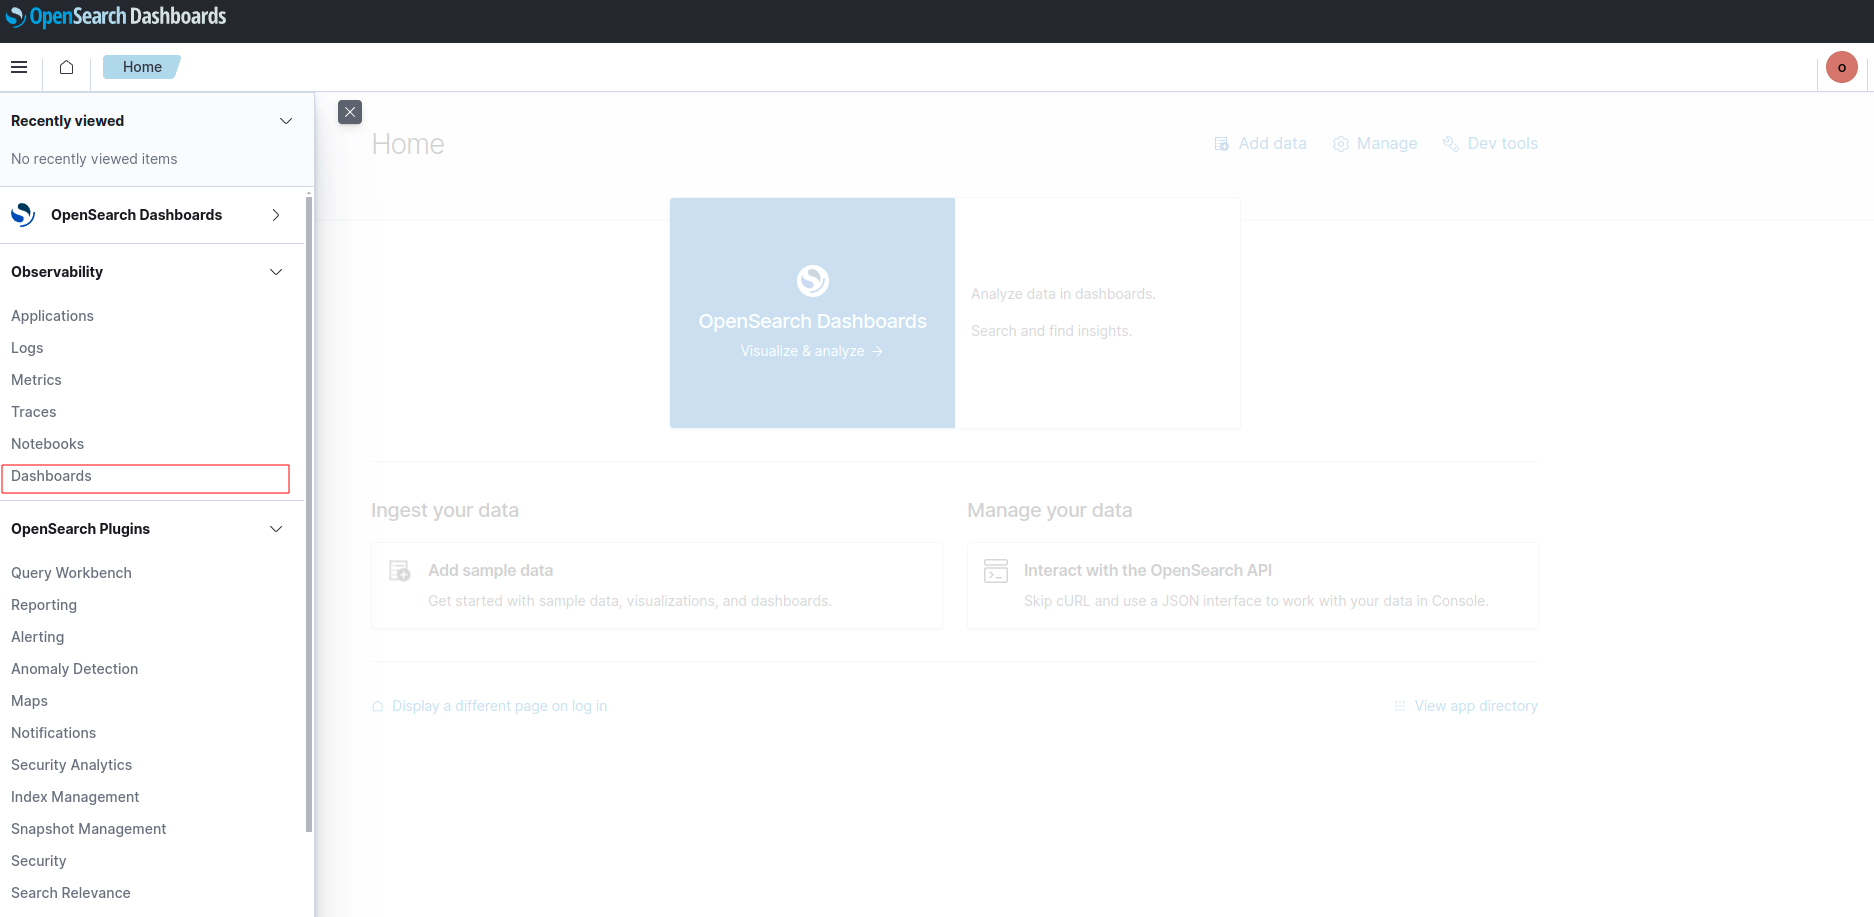The image size is (1874, 917).
Task: Click Interact with the OpenSearch API title
Action: pyautogui.click(x=1148, y=570)
